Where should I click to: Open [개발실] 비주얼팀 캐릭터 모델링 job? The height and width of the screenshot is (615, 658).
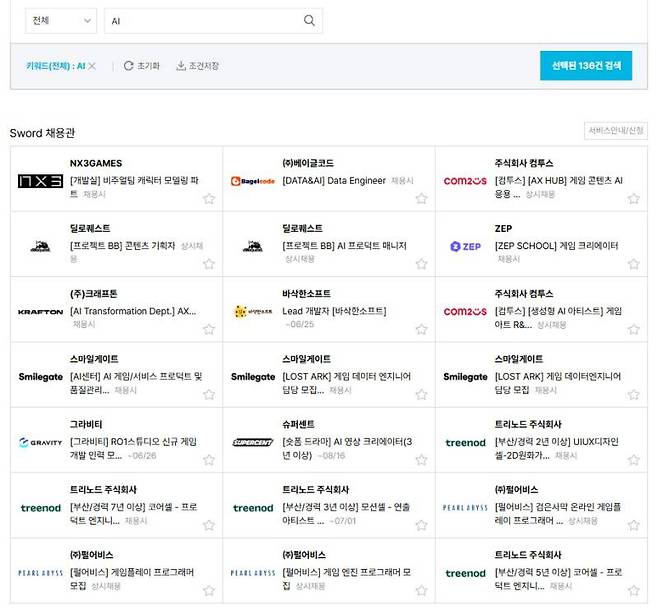(134, 187)
